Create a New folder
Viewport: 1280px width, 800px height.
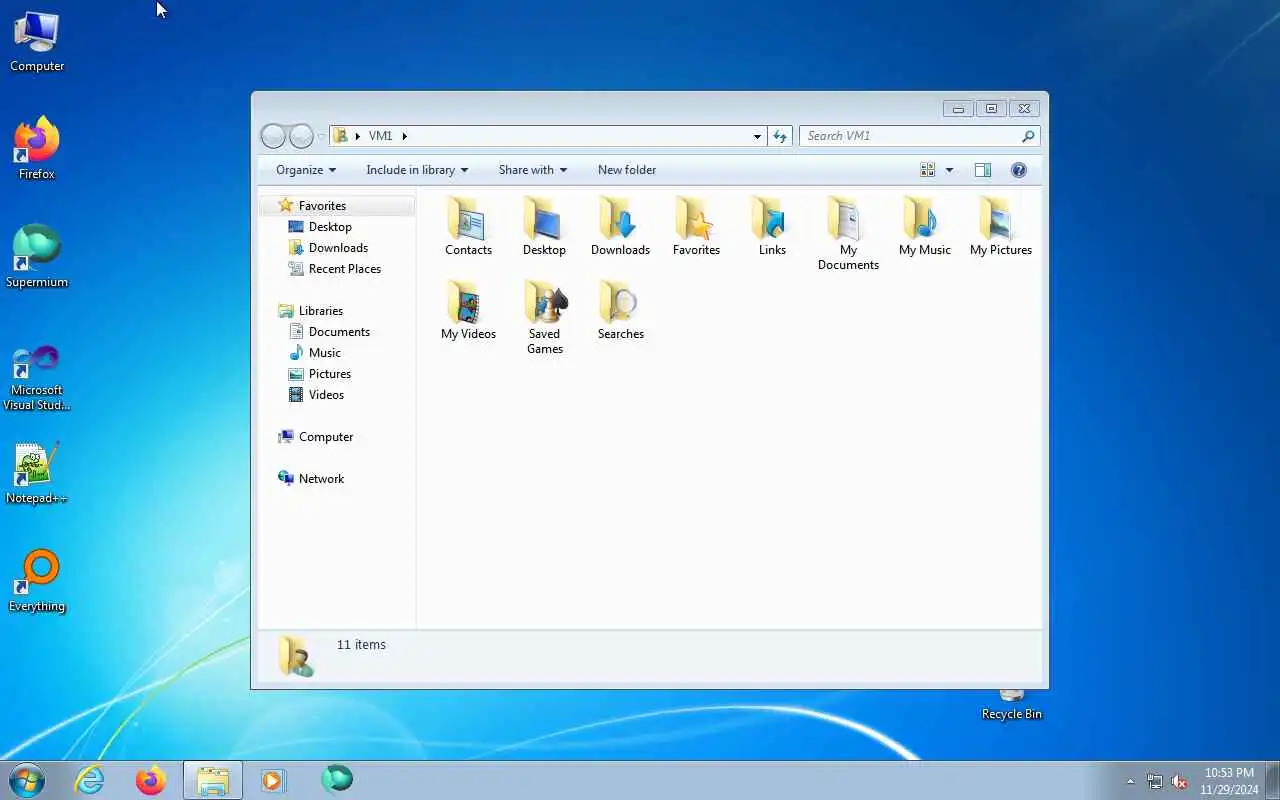click(x=627, y=170)
